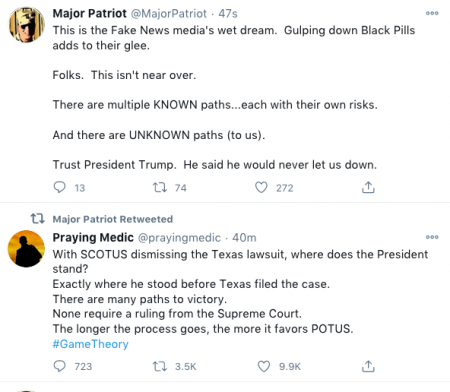
Task: Share Major Patriot's tweet
Action: [x=368, y=187]
